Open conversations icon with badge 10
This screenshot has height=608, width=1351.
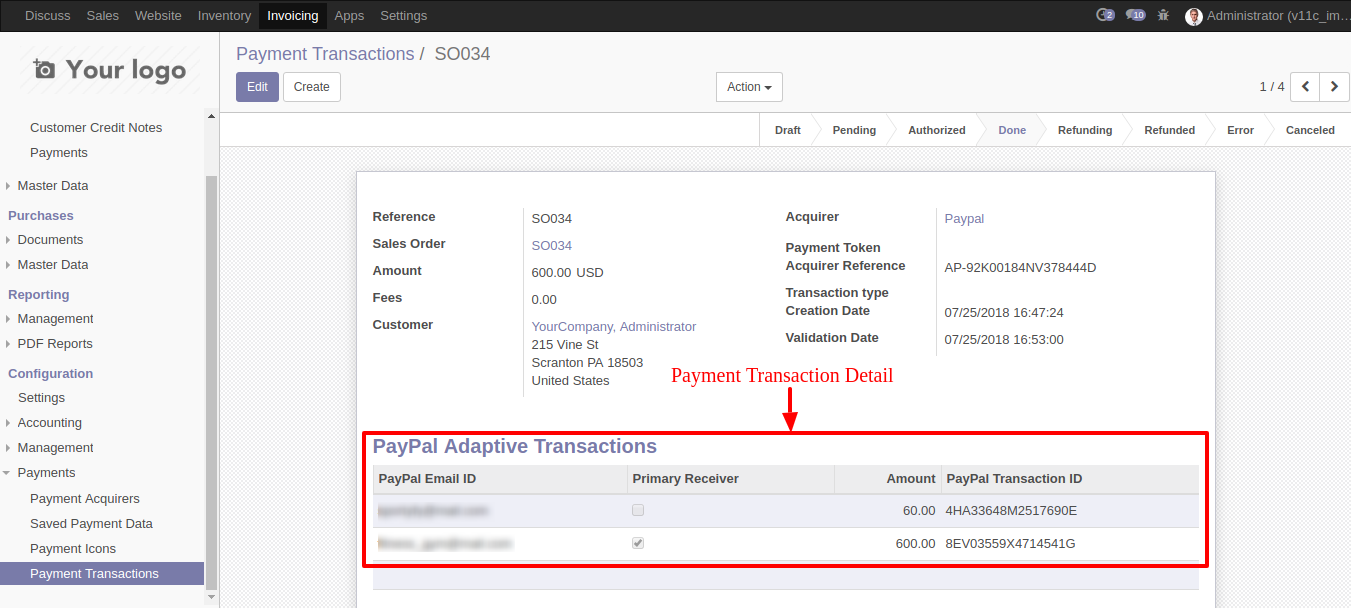click(x=1135, y=15)
